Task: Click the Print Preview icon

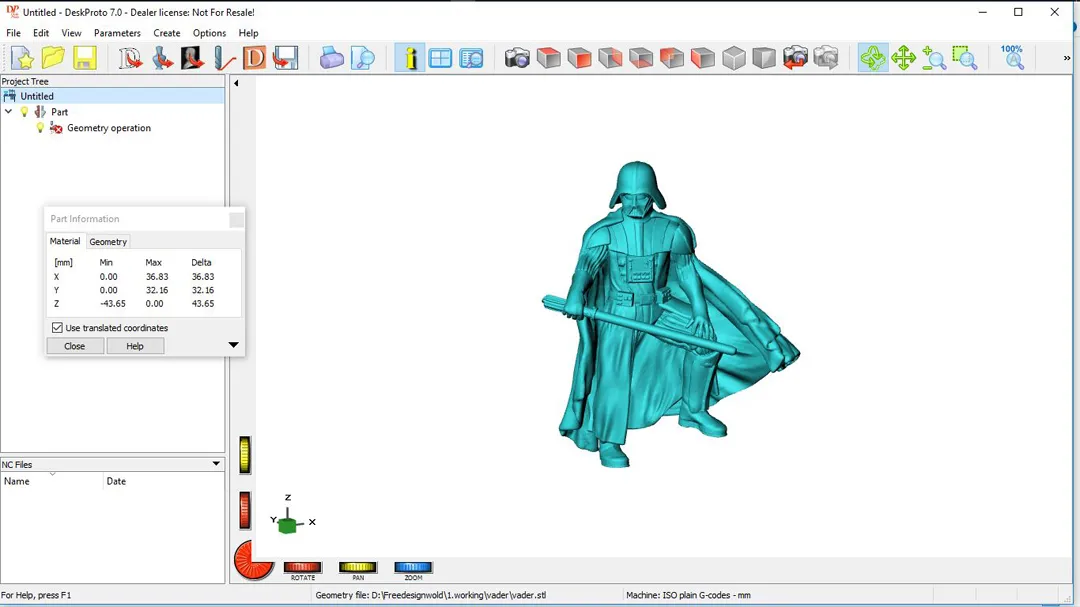Action: 363,58
